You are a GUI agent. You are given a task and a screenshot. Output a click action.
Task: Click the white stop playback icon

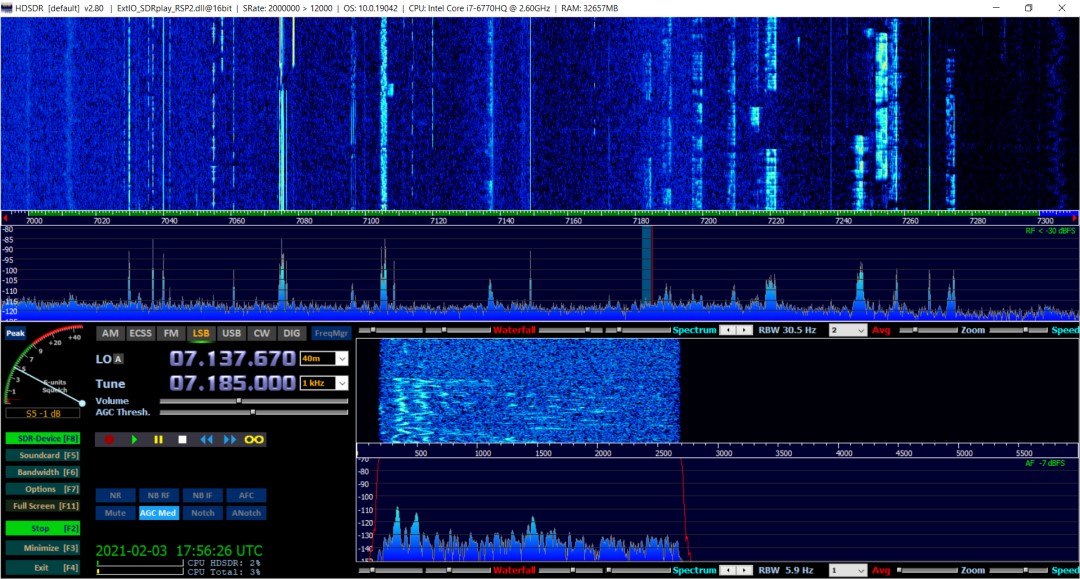(182, 439)
